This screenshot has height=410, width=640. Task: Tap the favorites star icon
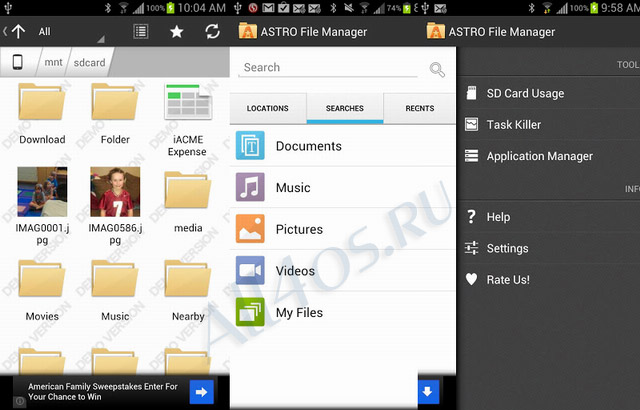[177, 31]
